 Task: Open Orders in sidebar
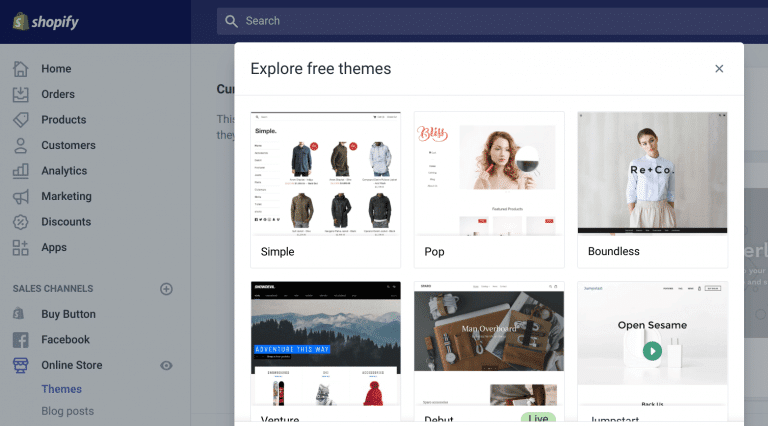pos(58,95)
